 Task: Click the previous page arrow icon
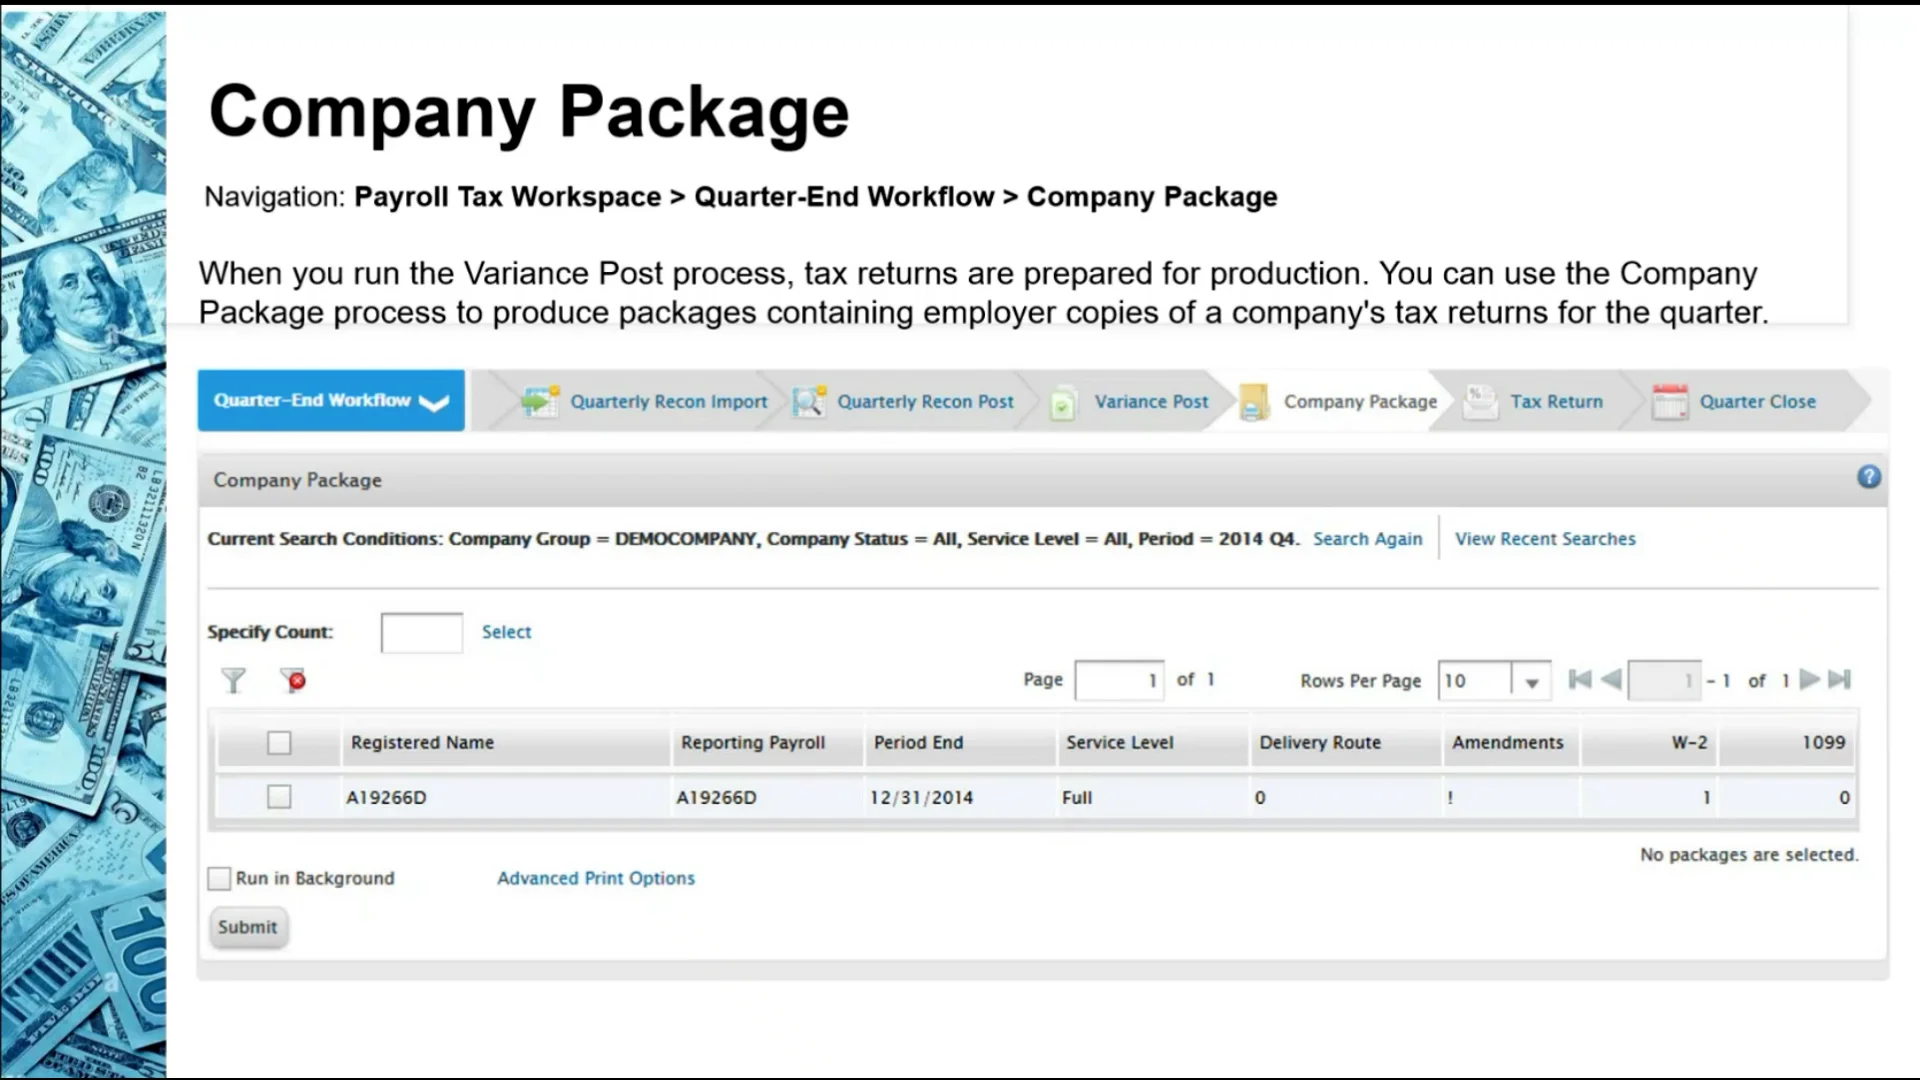[x=1611, y=680]
